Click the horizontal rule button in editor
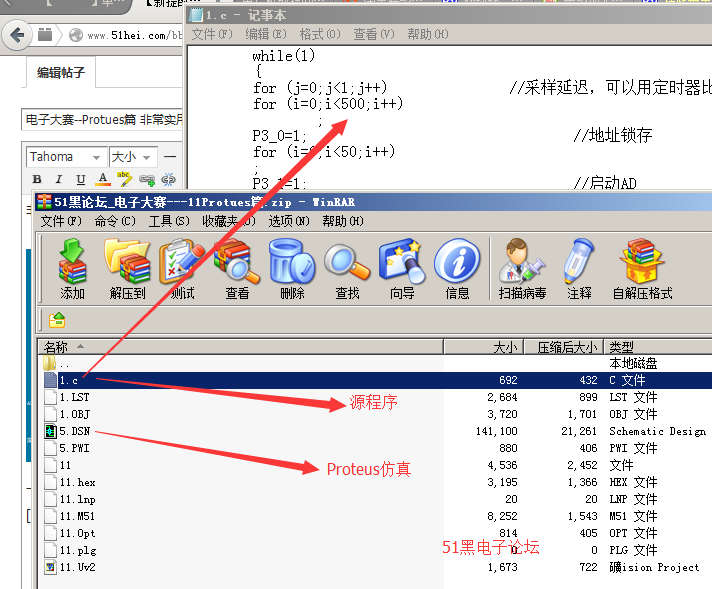 170,157
